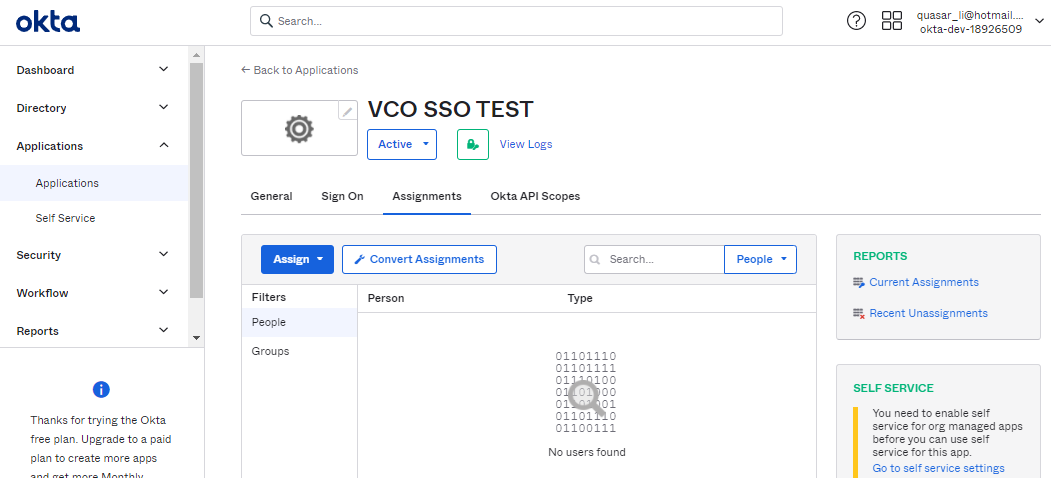This screenshot has height=478, width=1051.
Task: Open the account dropdown arrow
Action: (1039, 21)
